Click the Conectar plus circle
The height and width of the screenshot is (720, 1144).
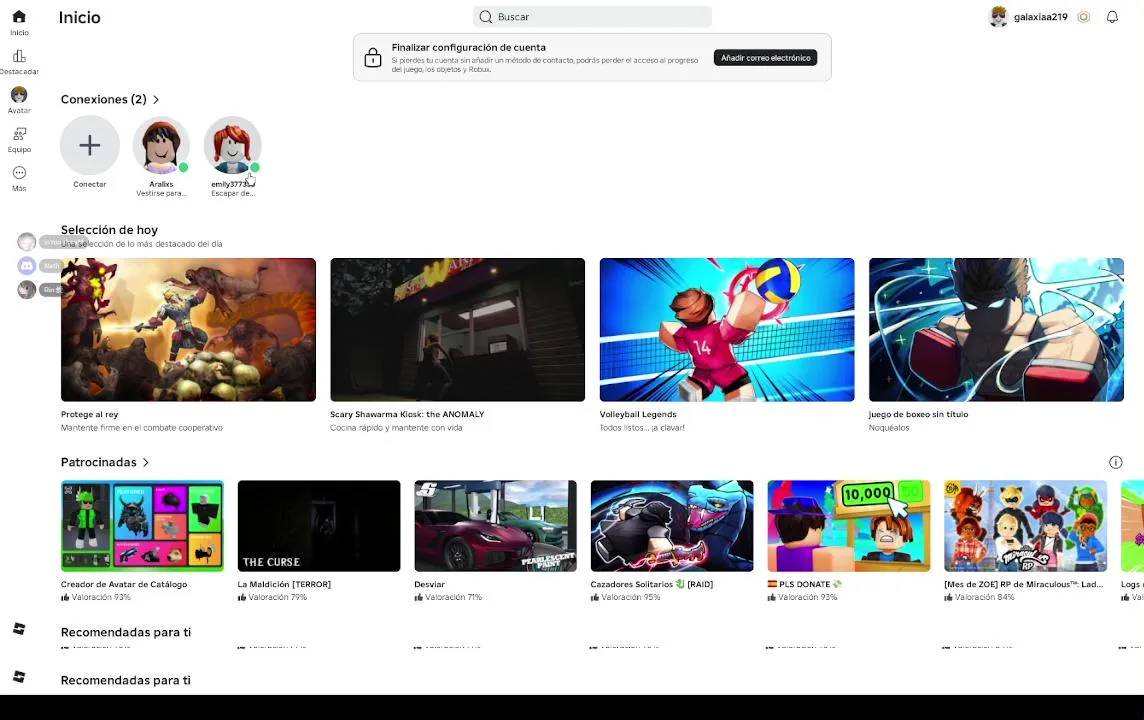pos(90,145)
